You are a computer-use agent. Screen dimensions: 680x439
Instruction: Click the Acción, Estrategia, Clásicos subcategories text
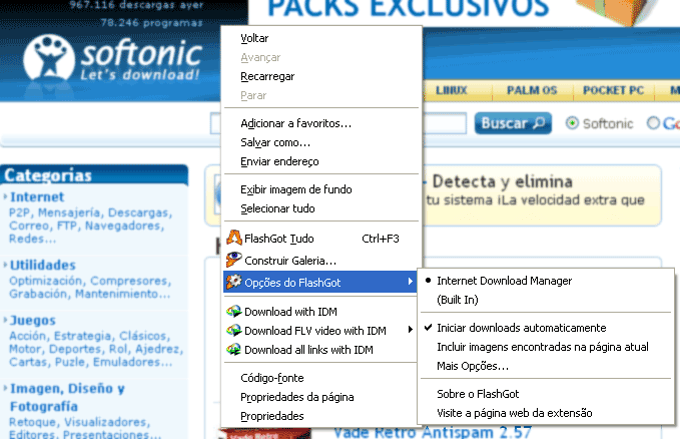(x=96, y=349)
